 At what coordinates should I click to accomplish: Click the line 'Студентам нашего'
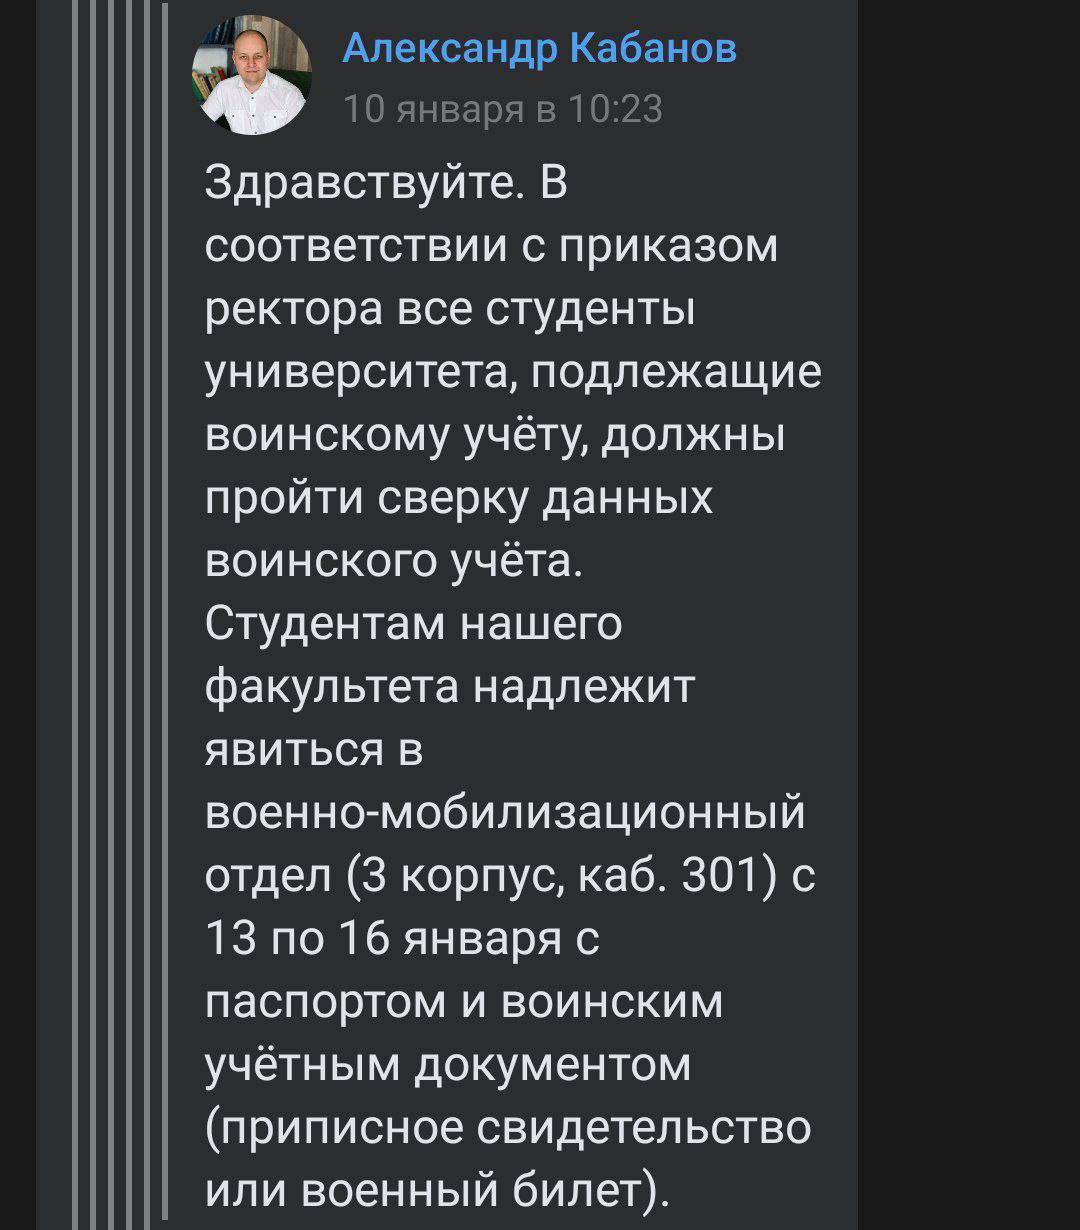[x=414, y=624]
